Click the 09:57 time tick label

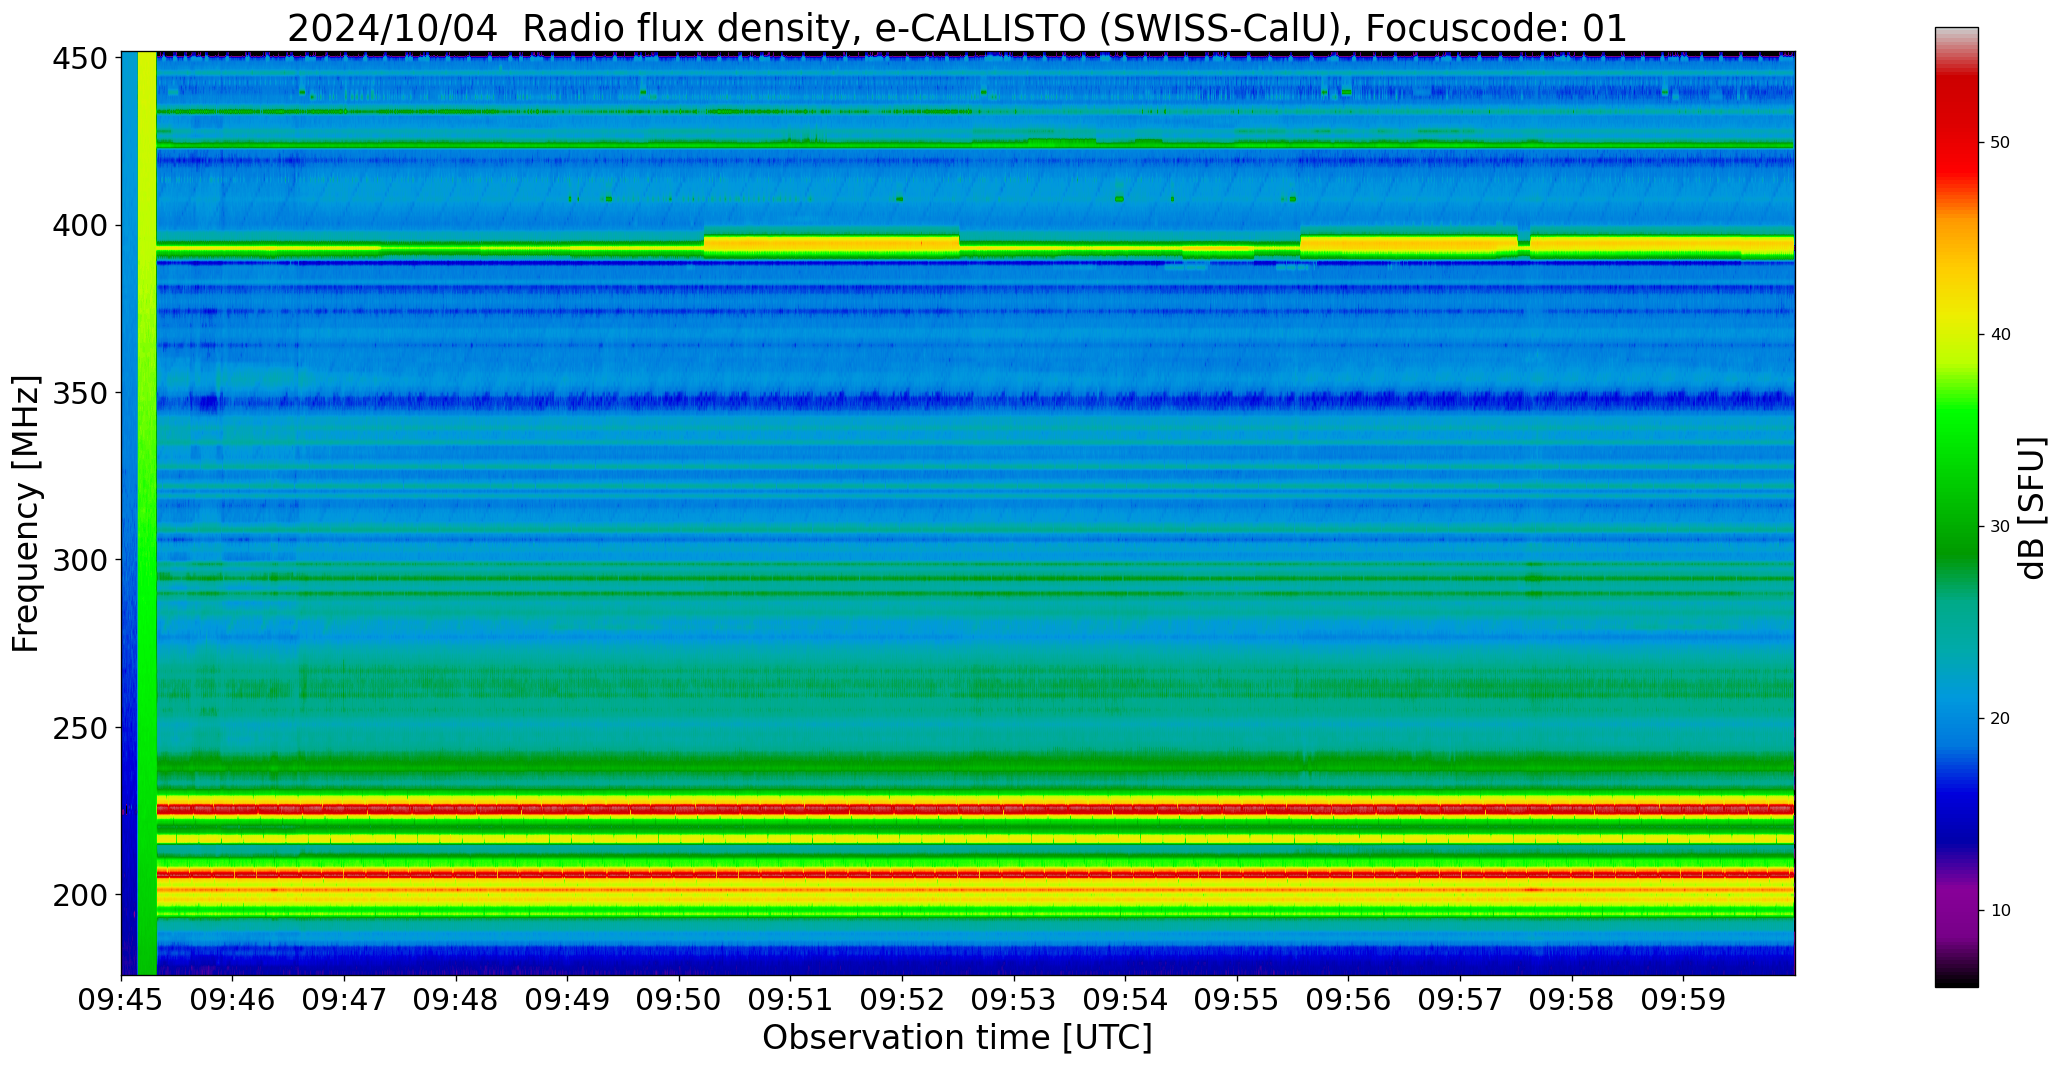(1461, 1000)
